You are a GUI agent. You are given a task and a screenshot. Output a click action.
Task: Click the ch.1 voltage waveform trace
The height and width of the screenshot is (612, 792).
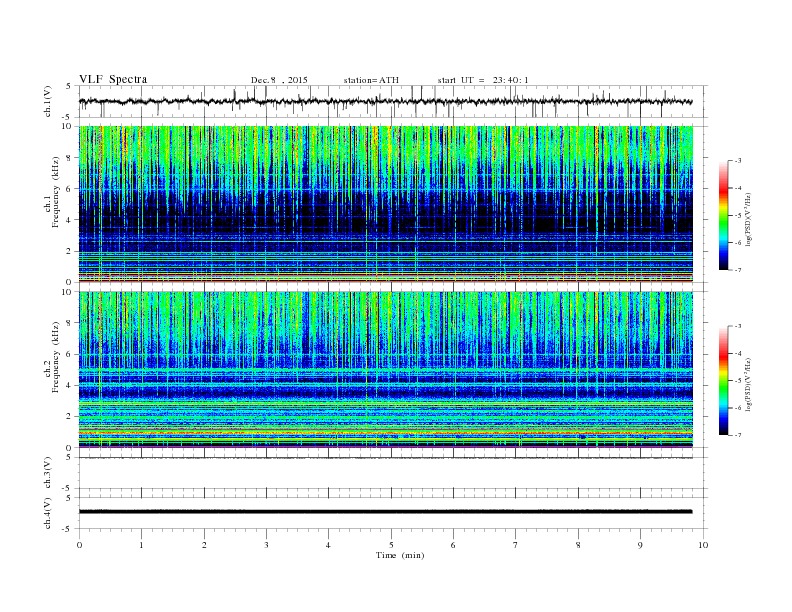click(x=386, y=101)
